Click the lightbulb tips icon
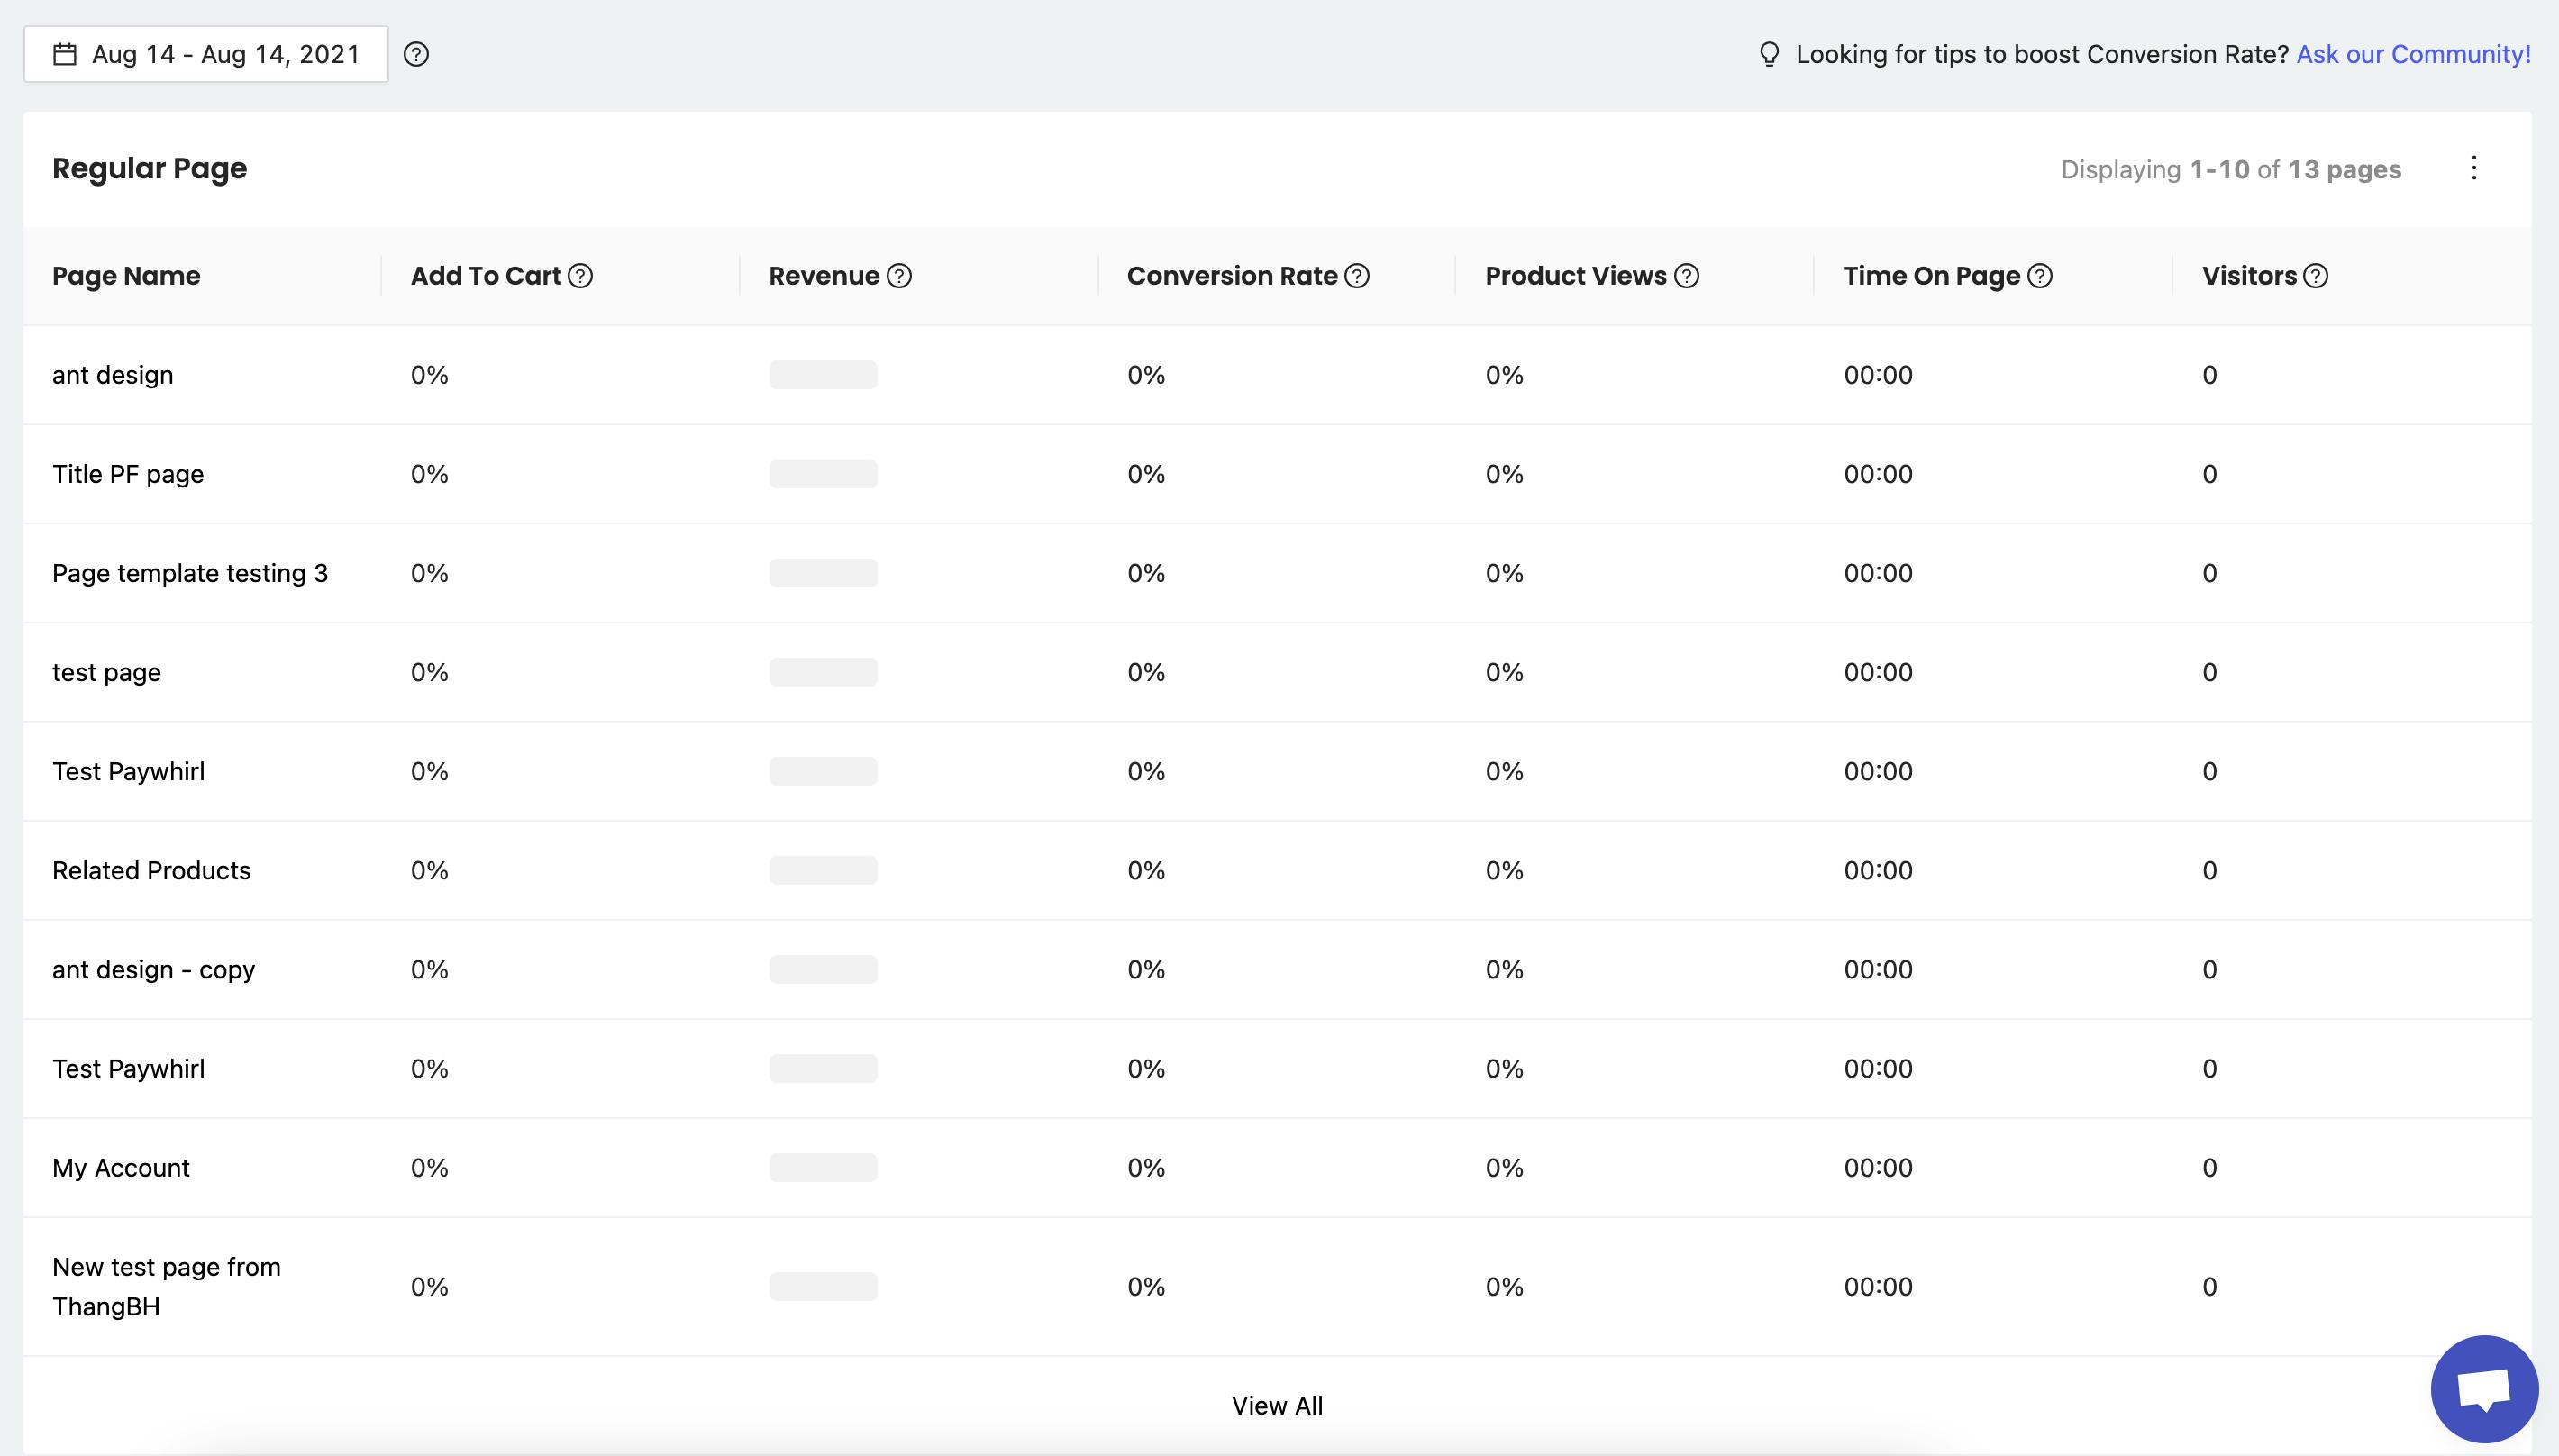Viewport: 2559px width, 1456px height. point(1769,54)
